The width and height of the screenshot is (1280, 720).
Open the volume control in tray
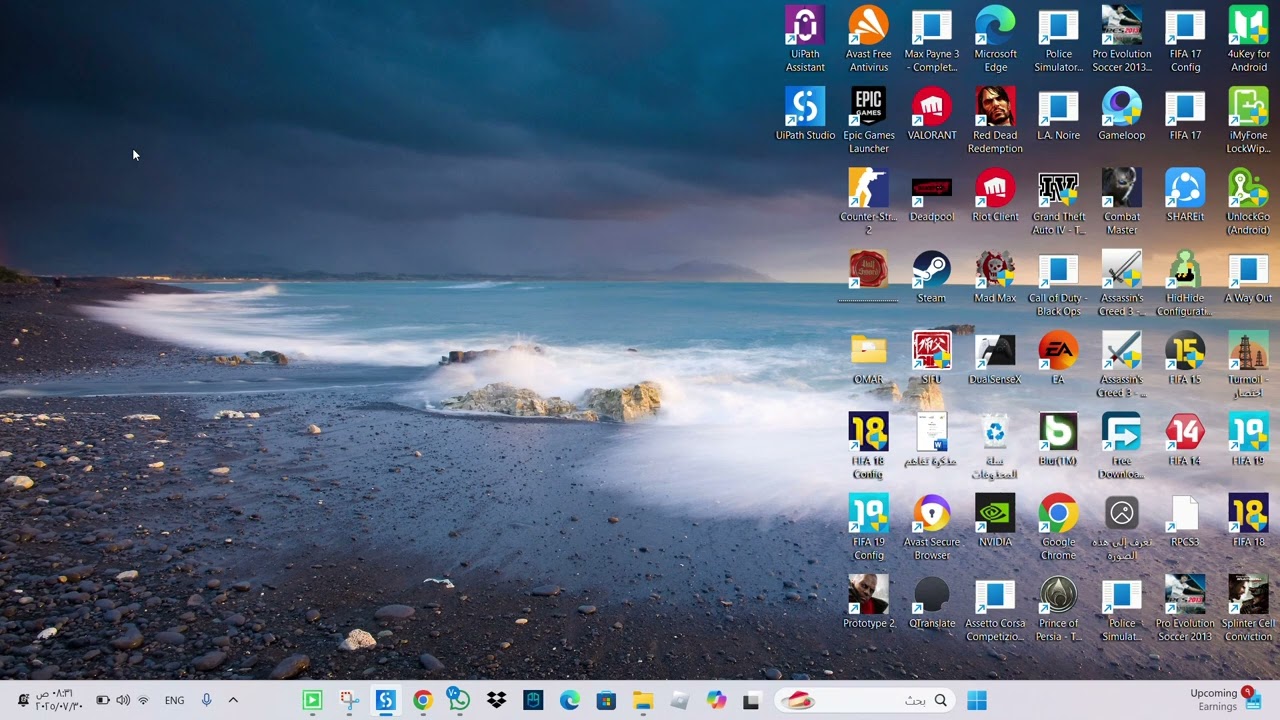(x=122, y=700)
